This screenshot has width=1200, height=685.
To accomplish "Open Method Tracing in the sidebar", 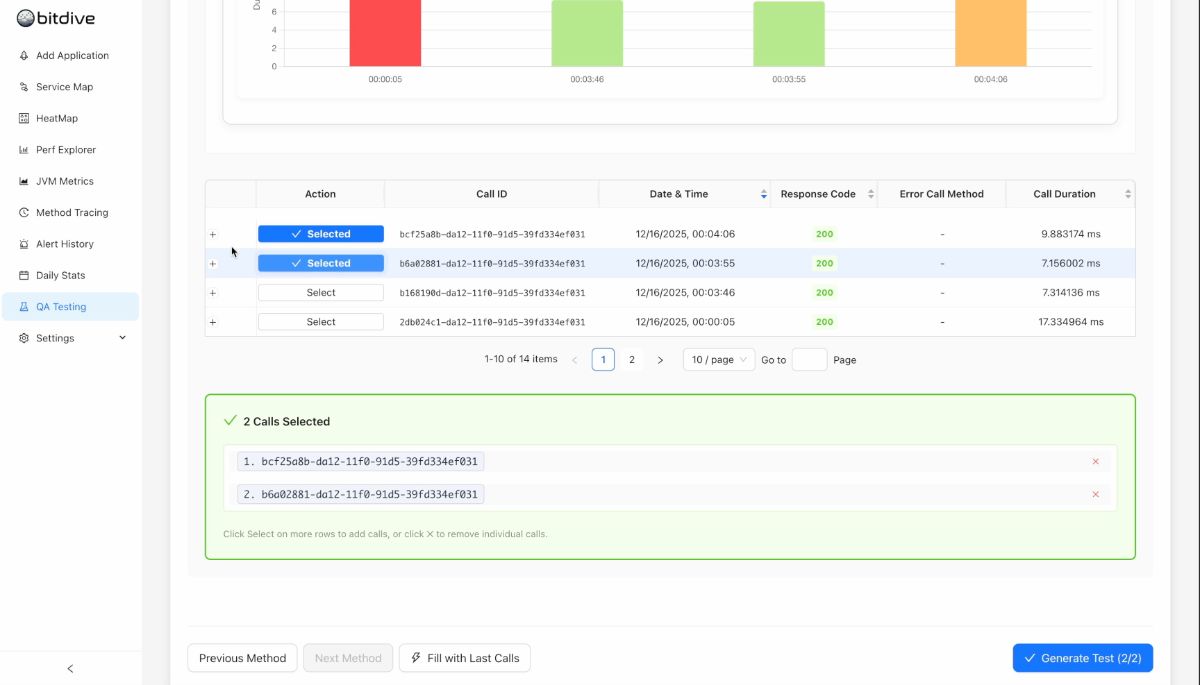I will (71, 213).
